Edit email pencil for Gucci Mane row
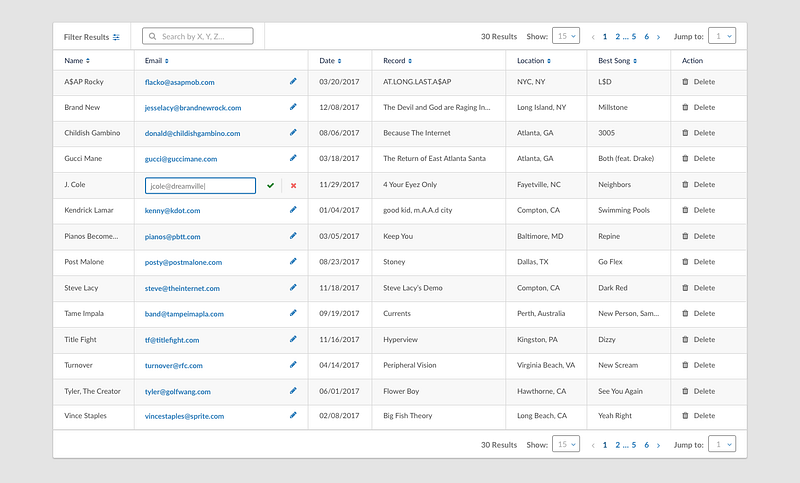The width and height of the screenshot is (800, 483). [293, 158]
